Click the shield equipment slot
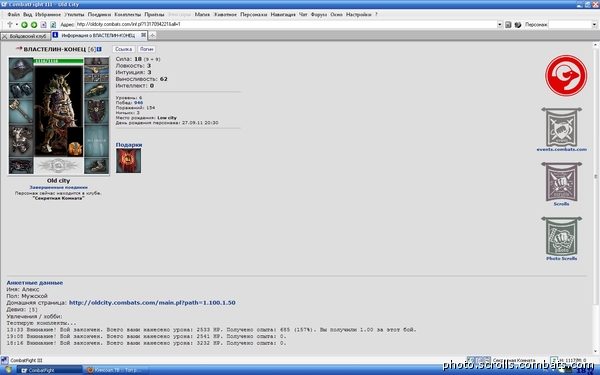Screen dimensions: 600x375 click(96, 111)
